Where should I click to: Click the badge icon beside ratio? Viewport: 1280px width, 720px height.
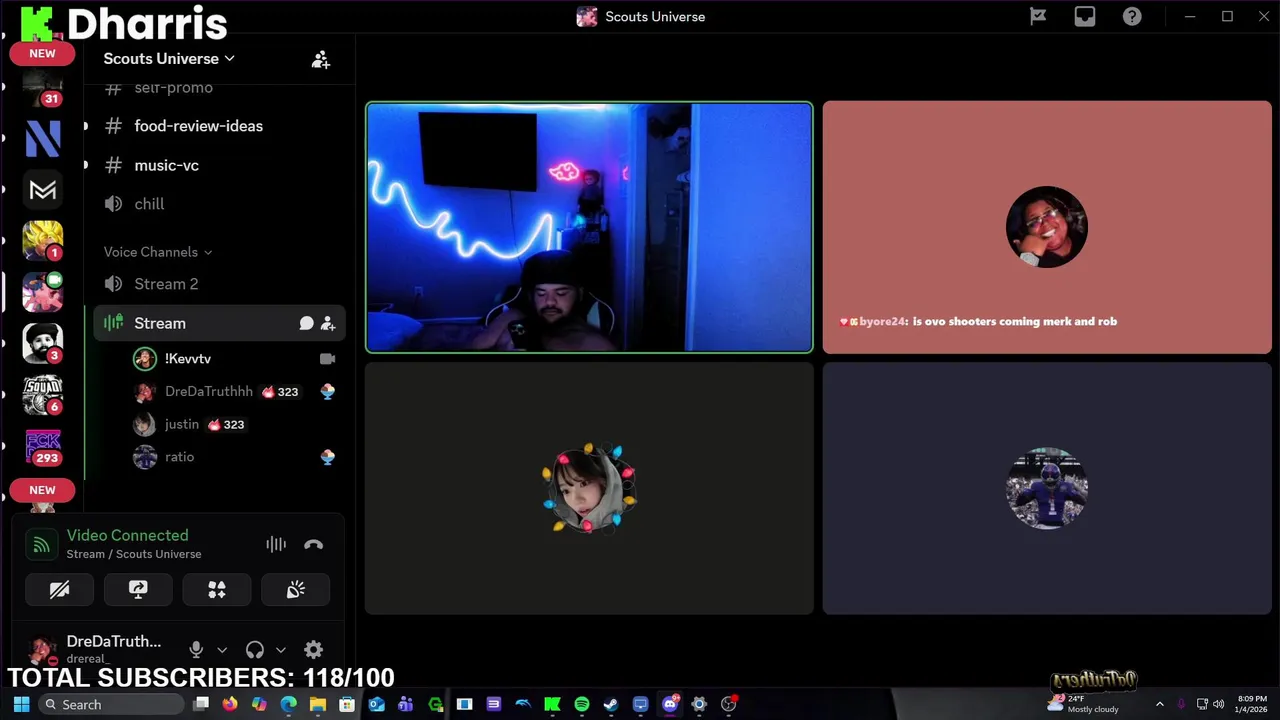pos(327,457)
